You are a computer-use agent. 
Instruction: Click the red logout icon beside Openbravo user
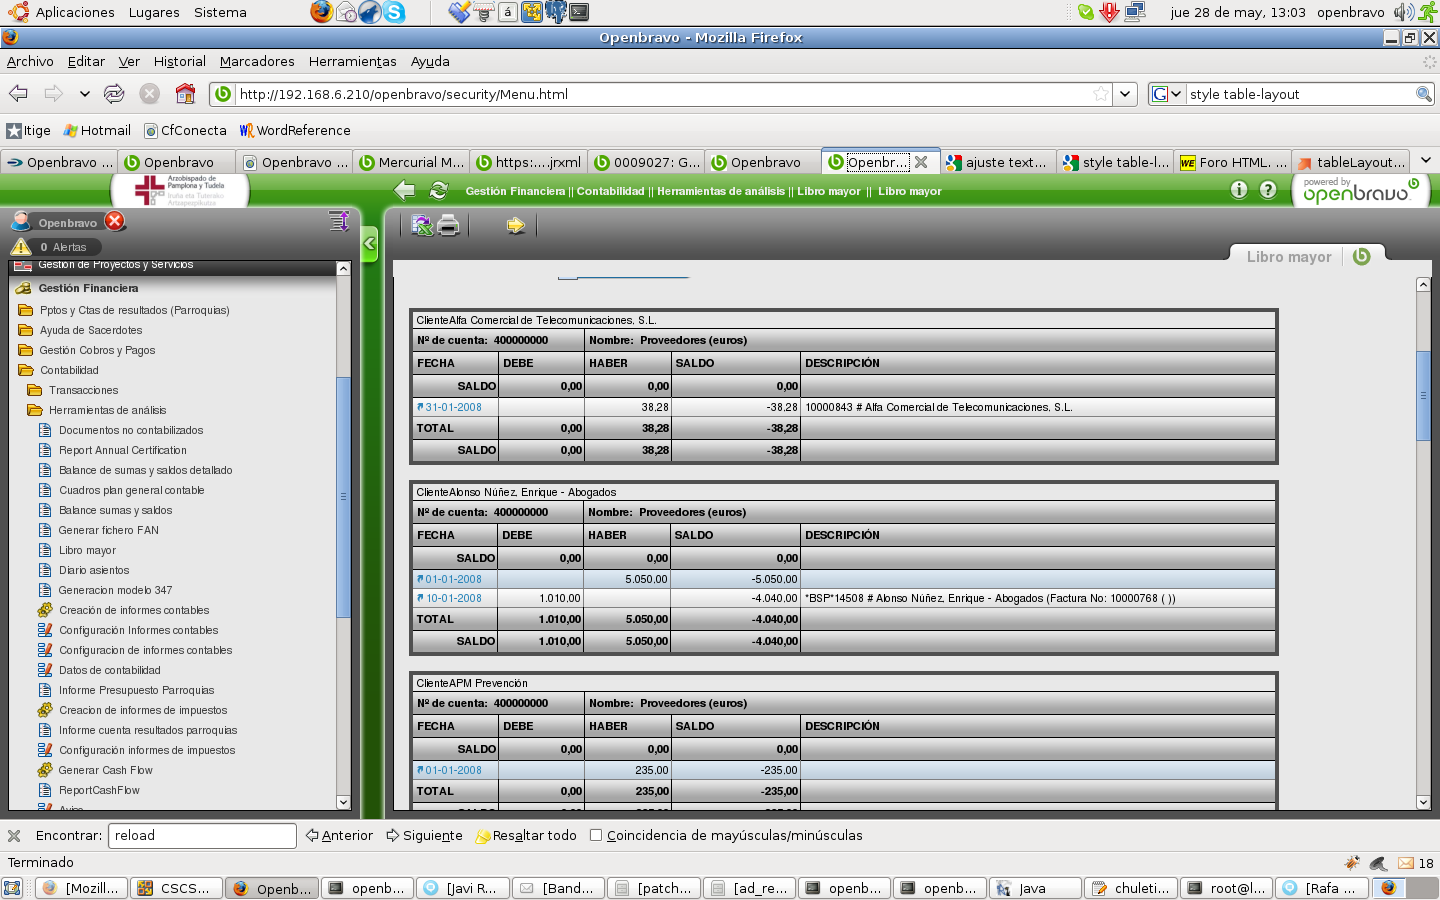[116, 221]
